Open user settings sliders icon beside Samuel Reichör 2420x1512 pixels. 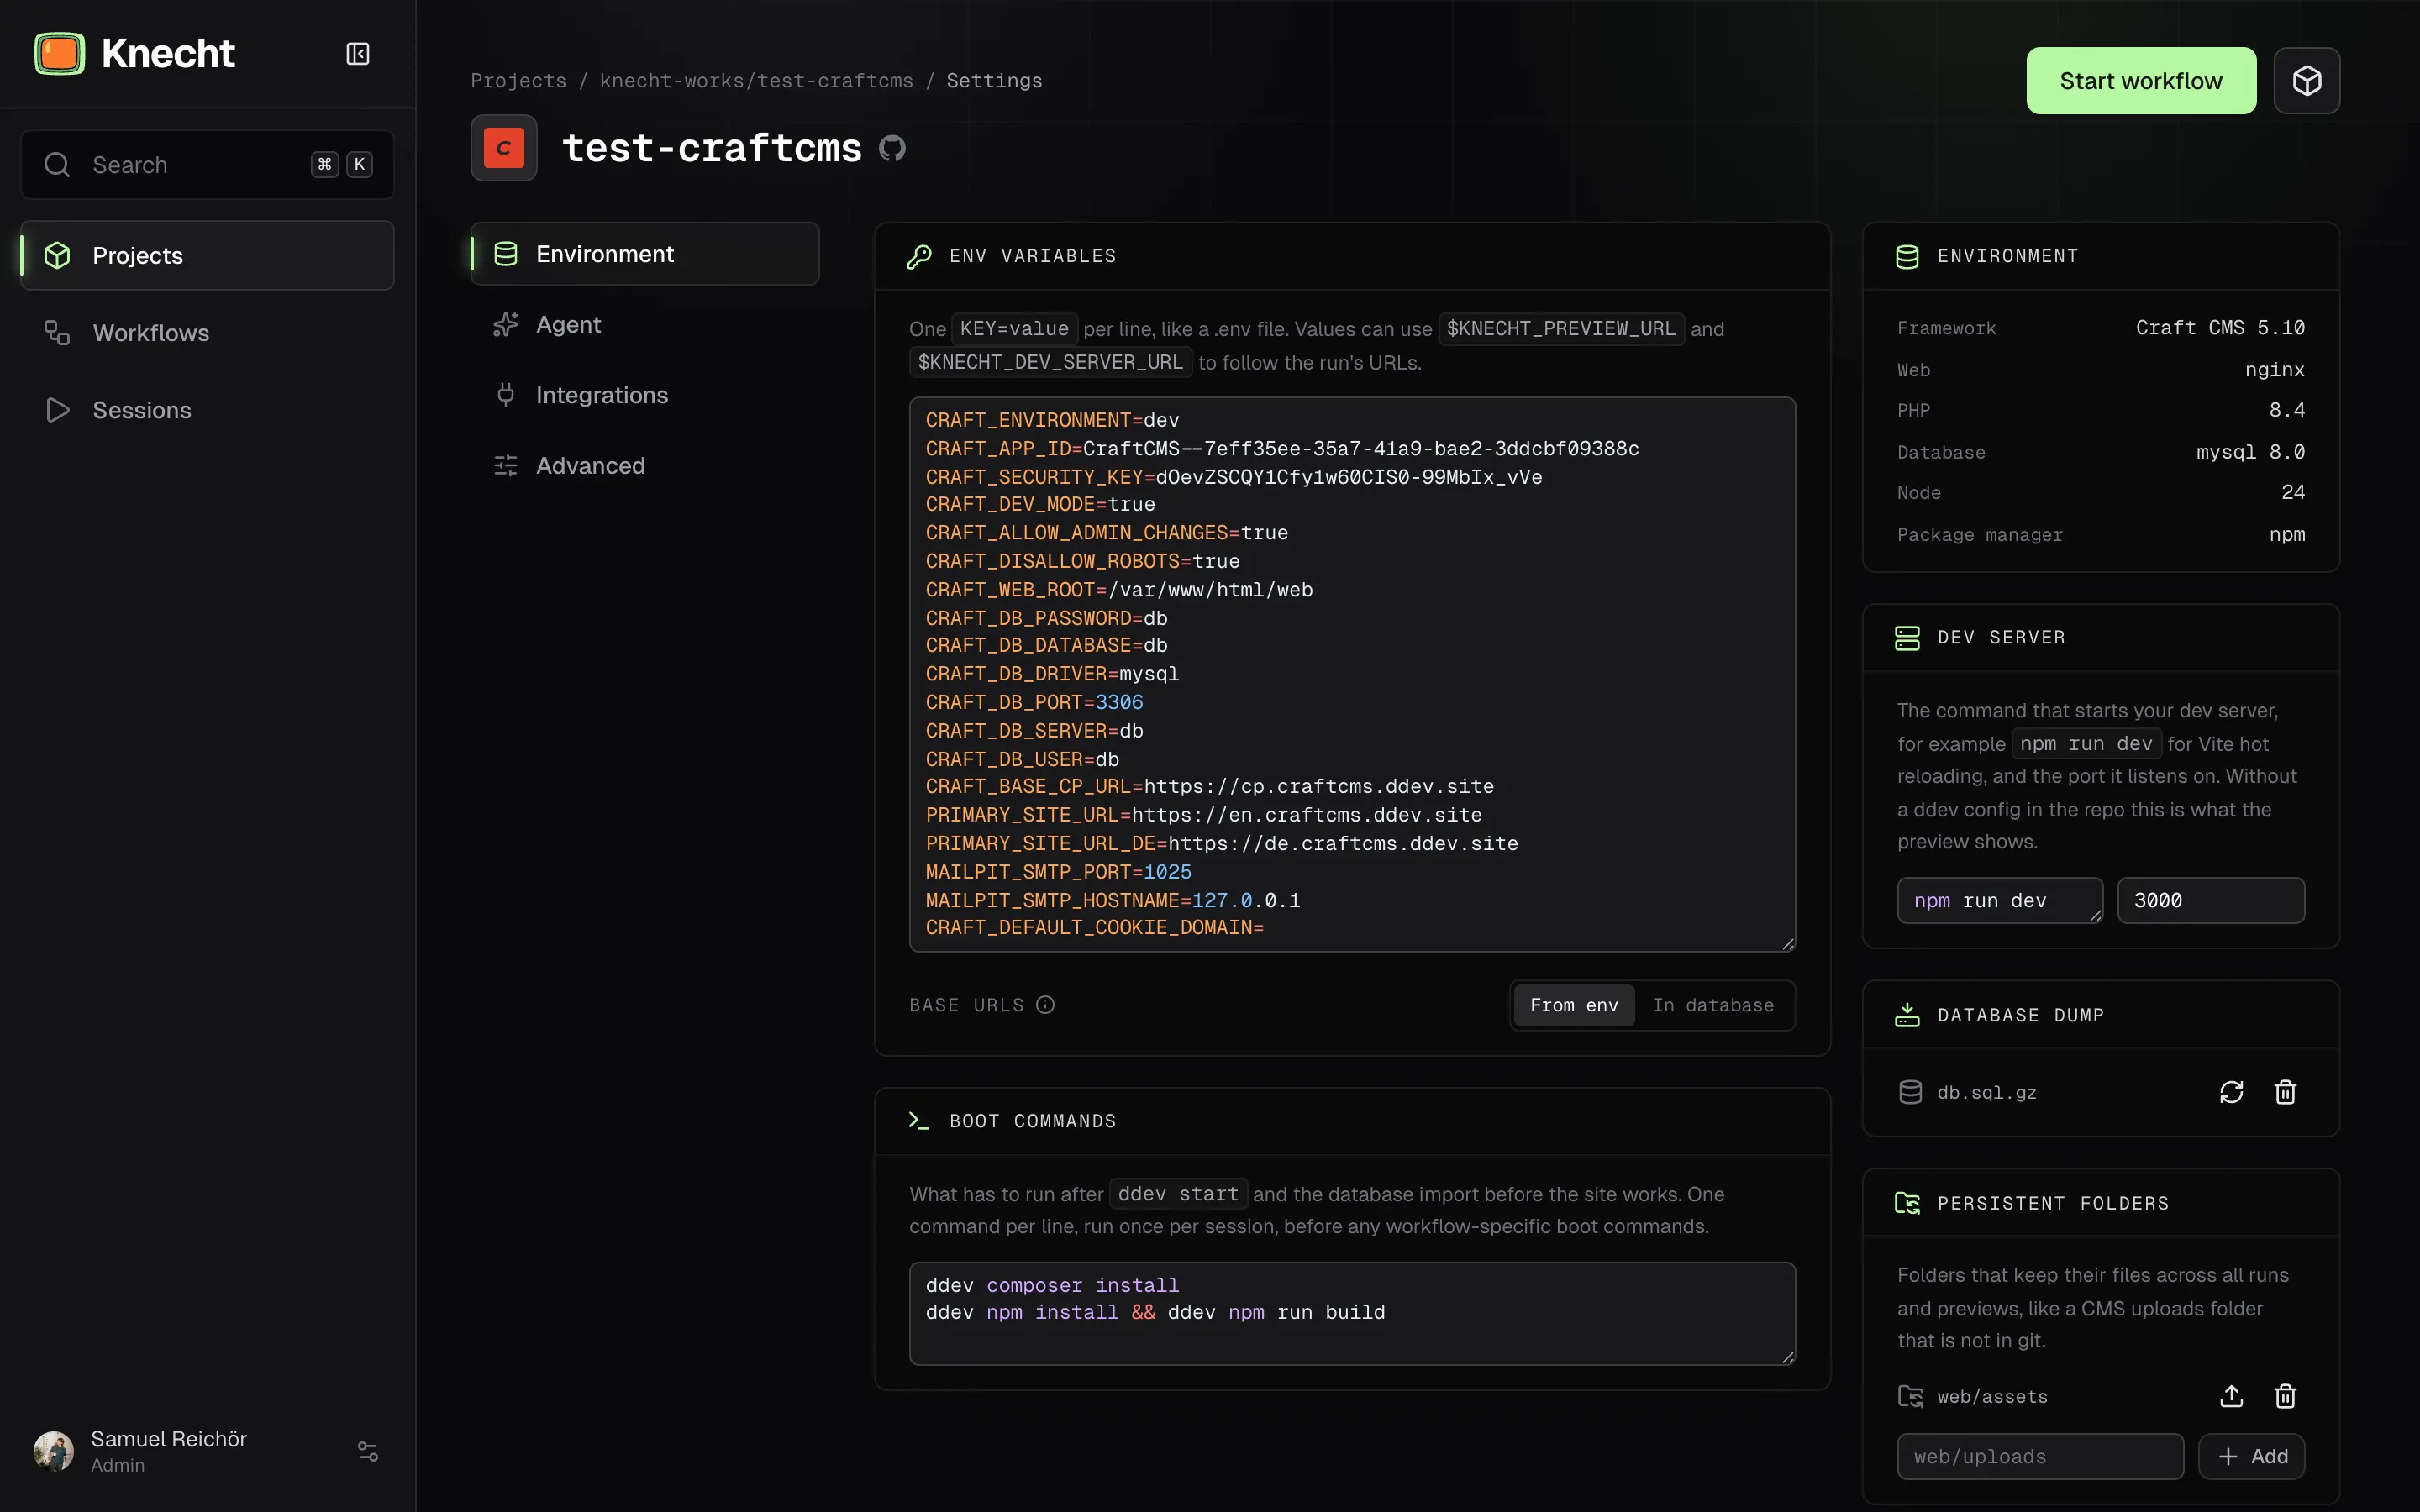click(368, 1451)
